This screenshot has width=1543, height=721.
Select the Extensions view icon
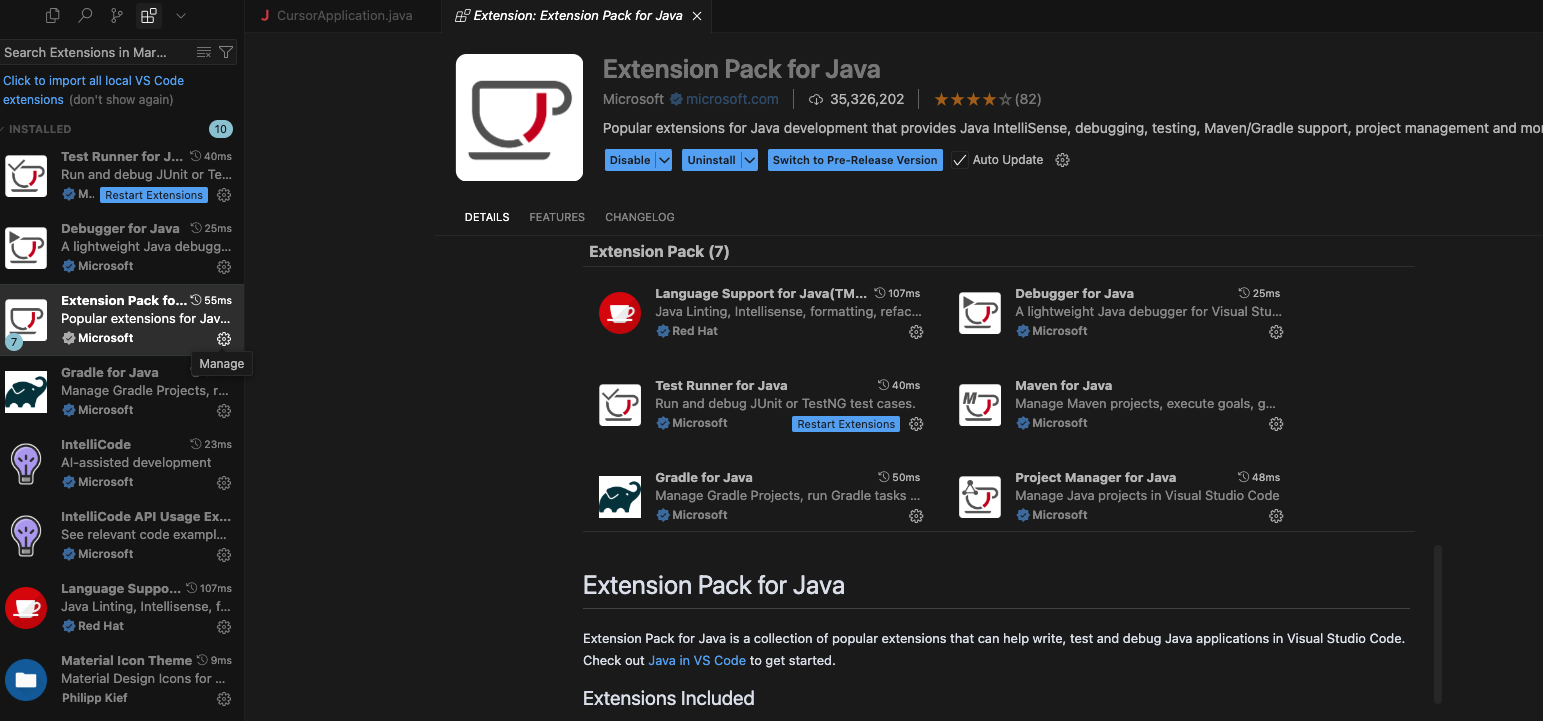point(149,16)
